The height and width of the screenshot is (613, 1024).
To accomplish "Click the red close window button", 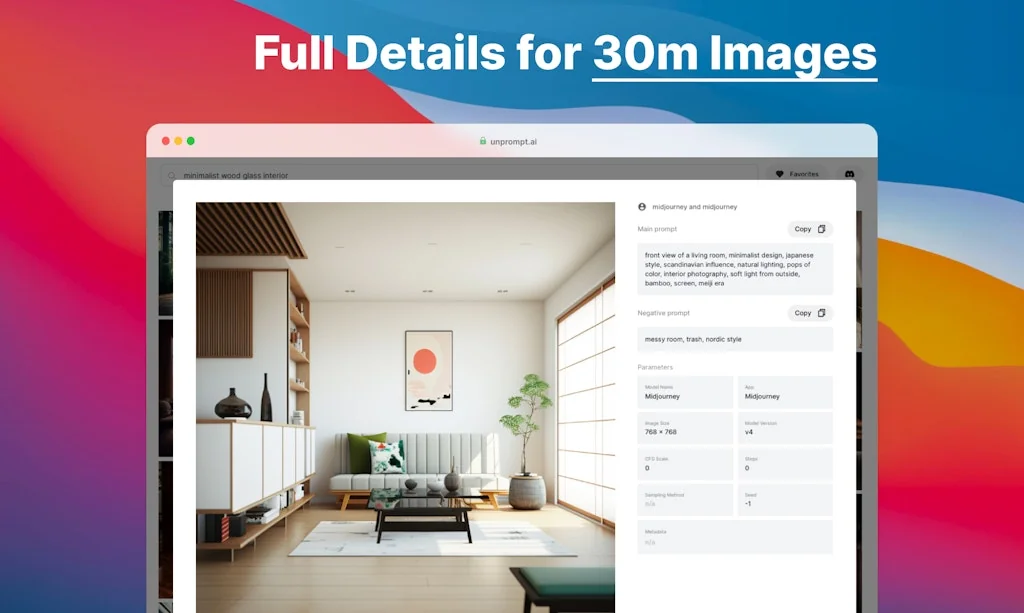I will point(166,141).
